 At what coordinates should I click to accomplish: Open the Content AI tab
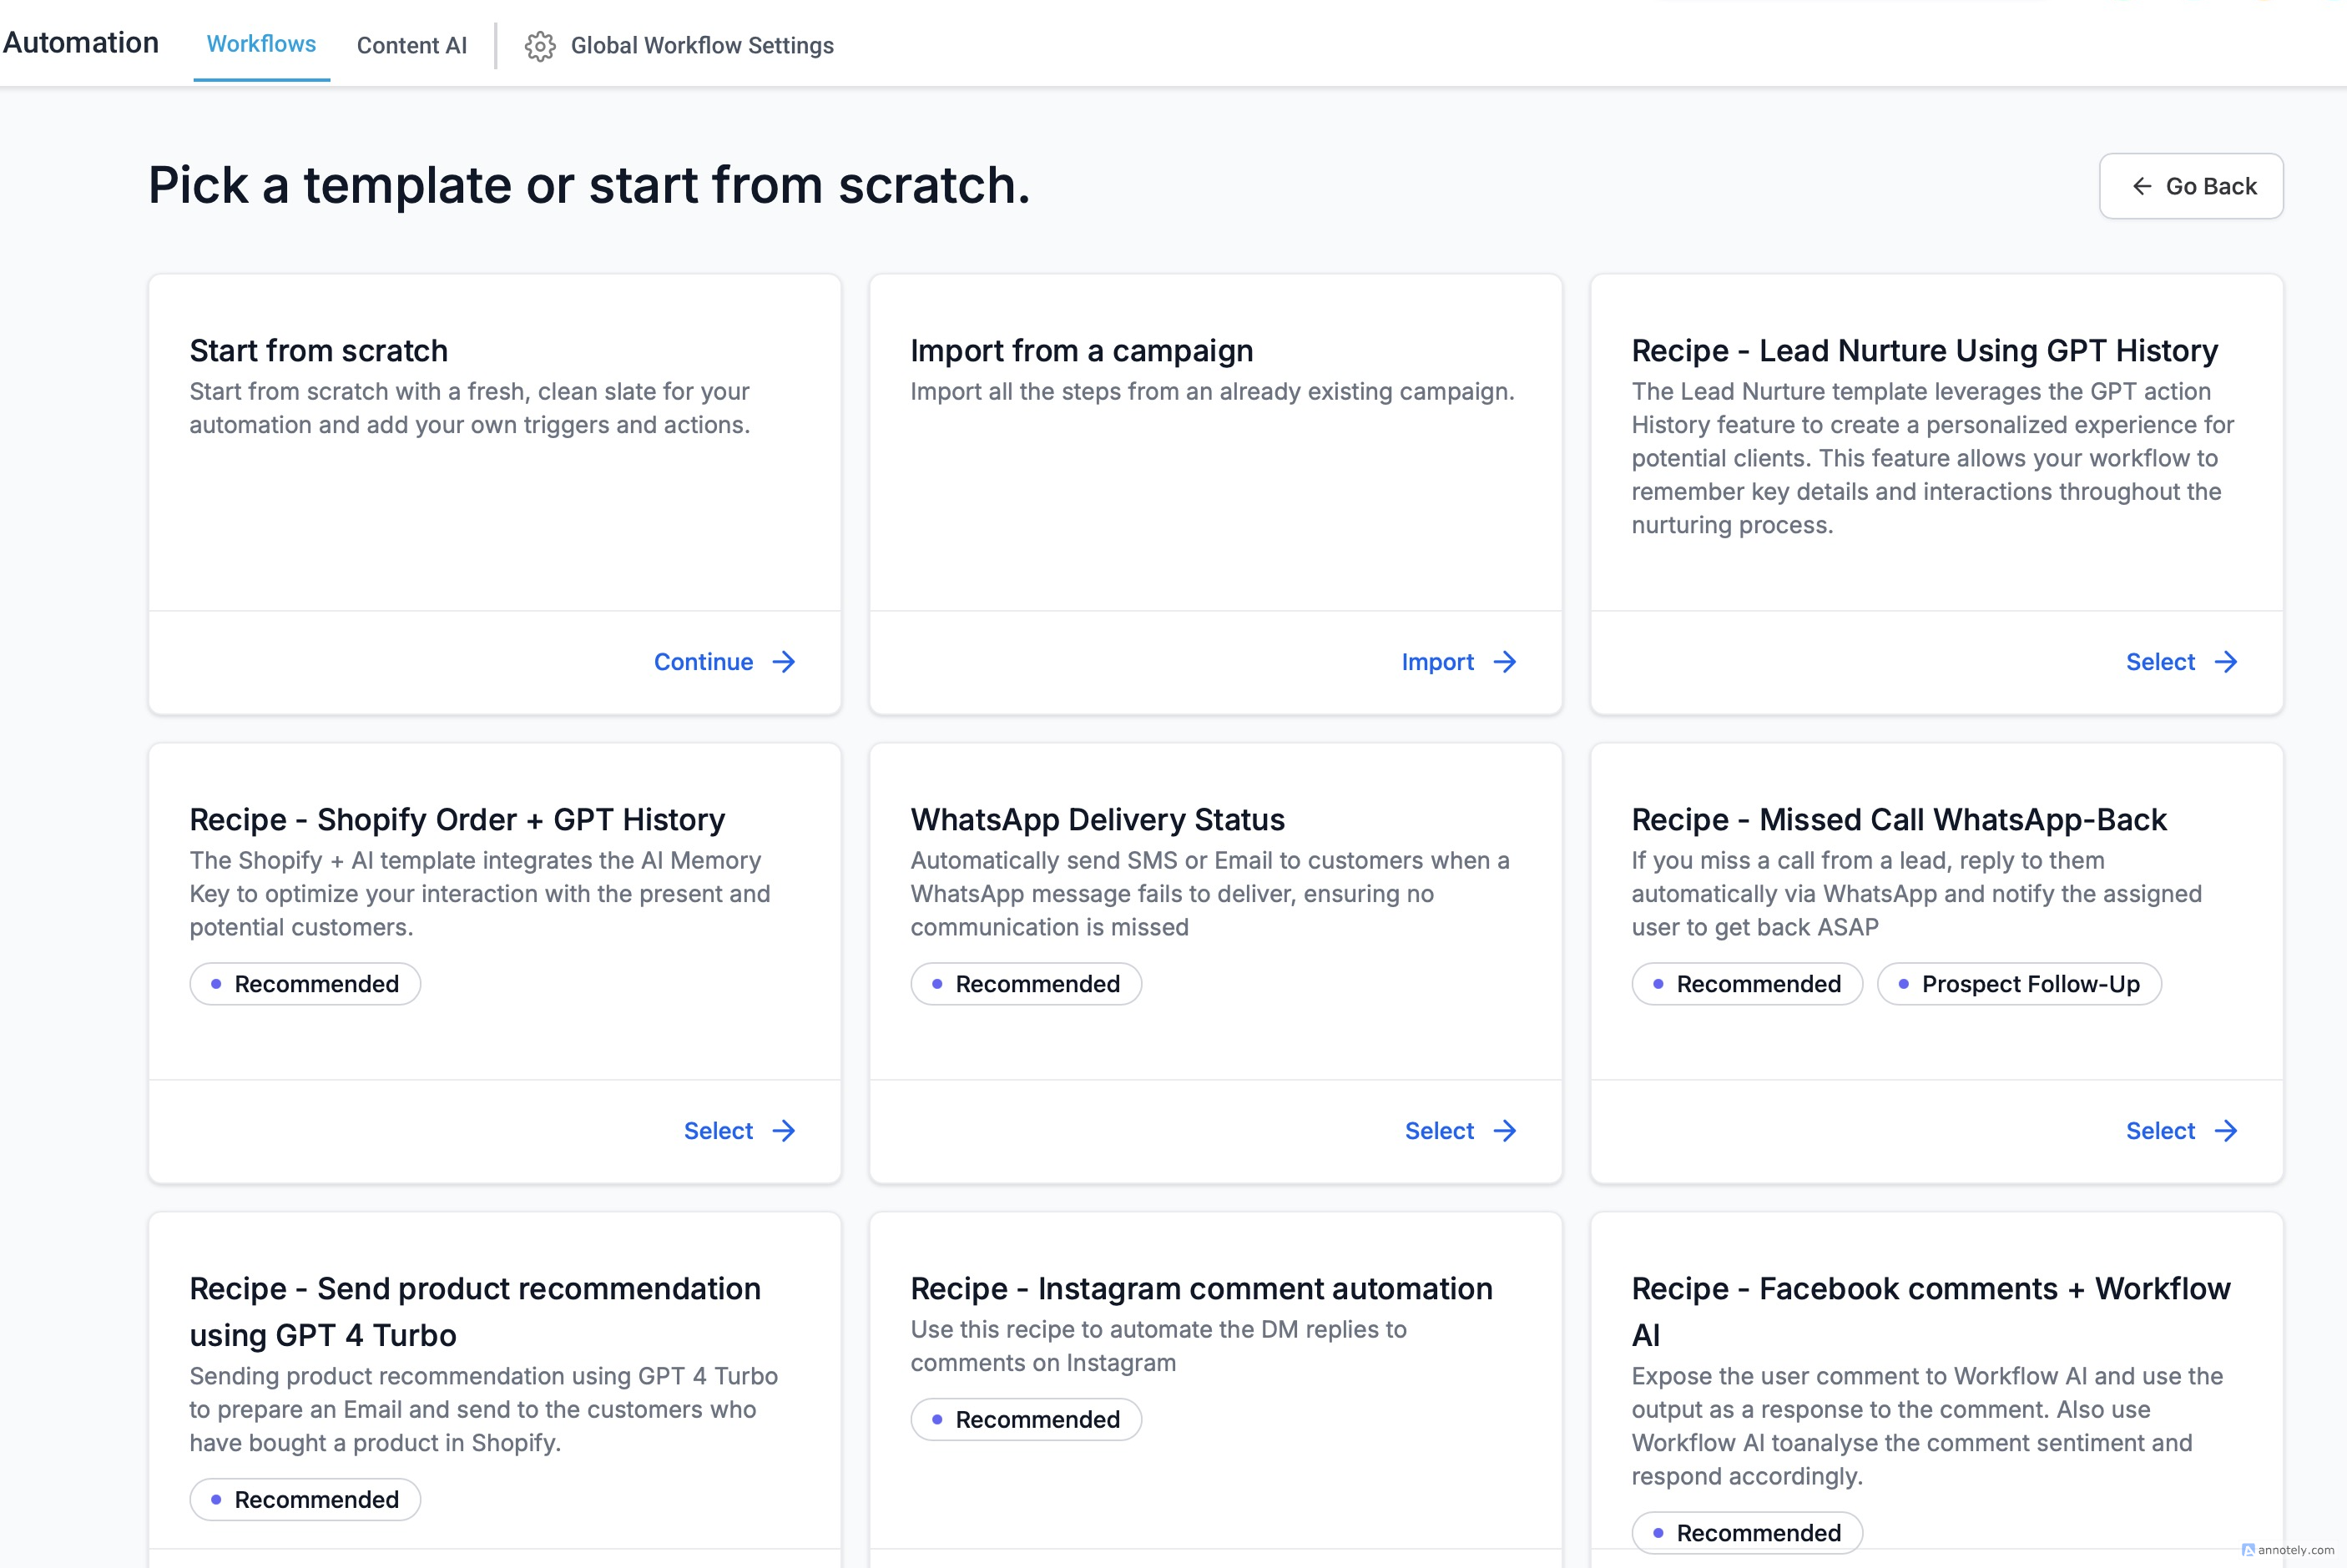(411, 46)
